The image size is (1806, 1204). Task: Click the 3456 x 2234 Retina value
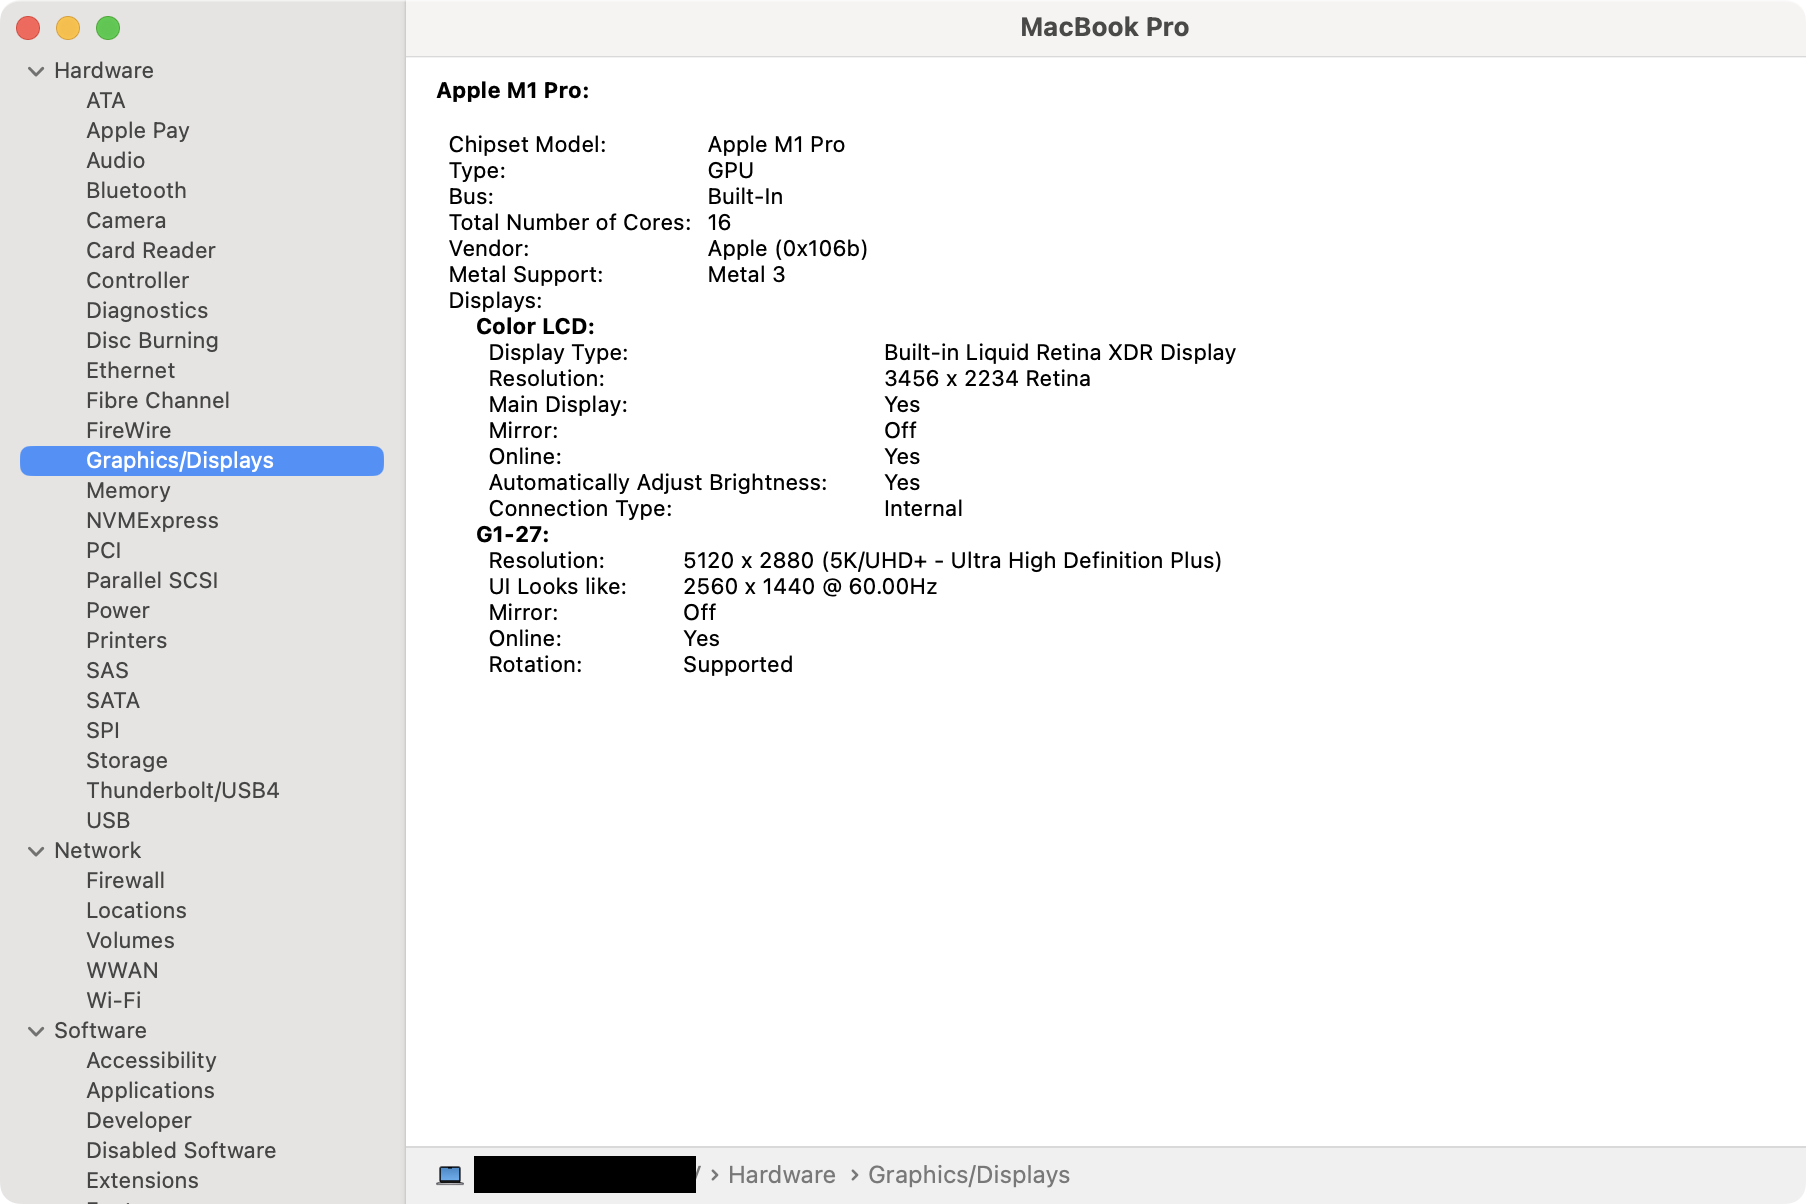pyautogui.click(x=987, y=379)
